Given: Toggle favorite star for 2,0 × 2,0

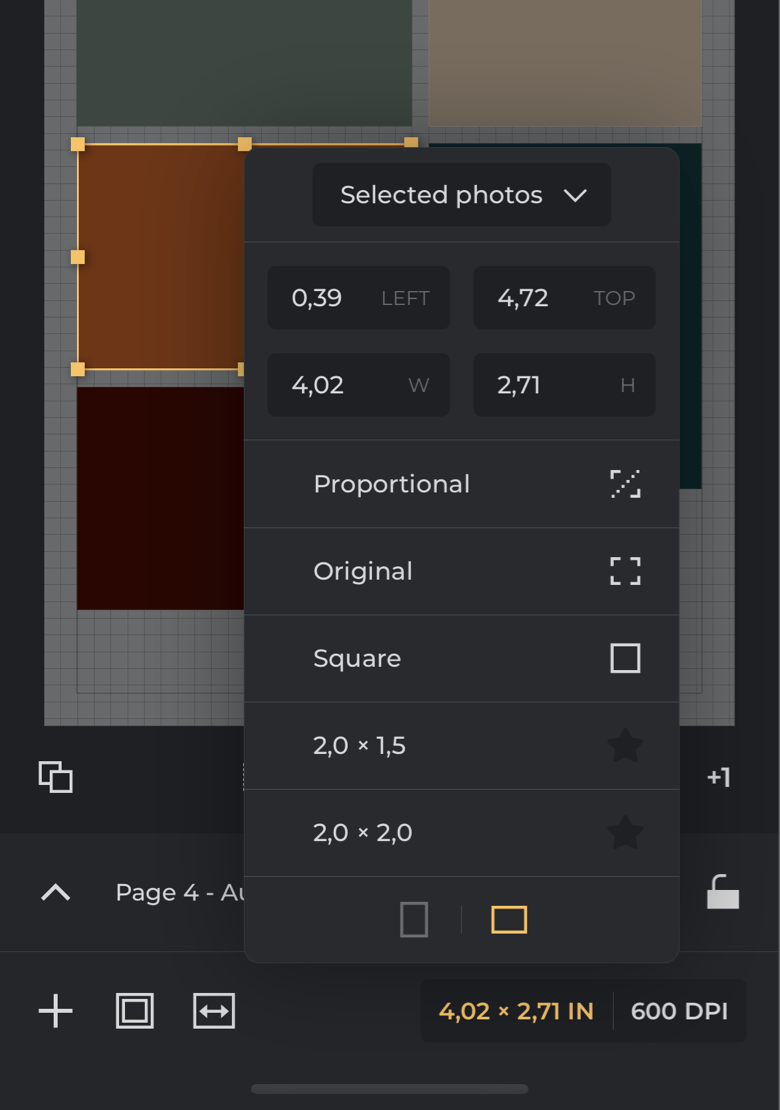Looking at the screenshot, I should point(625,832).
